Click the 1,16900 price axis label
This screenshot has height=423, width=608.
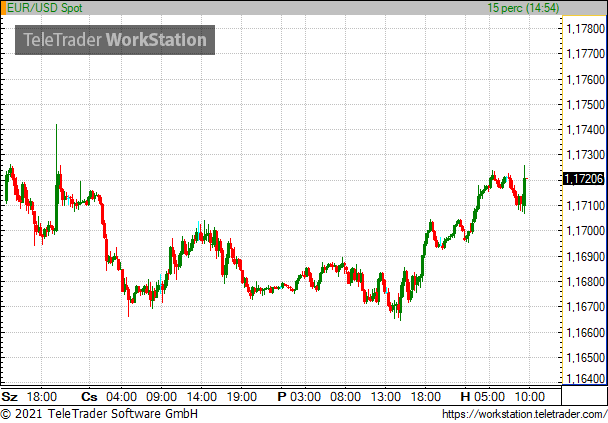click(586, 257)
